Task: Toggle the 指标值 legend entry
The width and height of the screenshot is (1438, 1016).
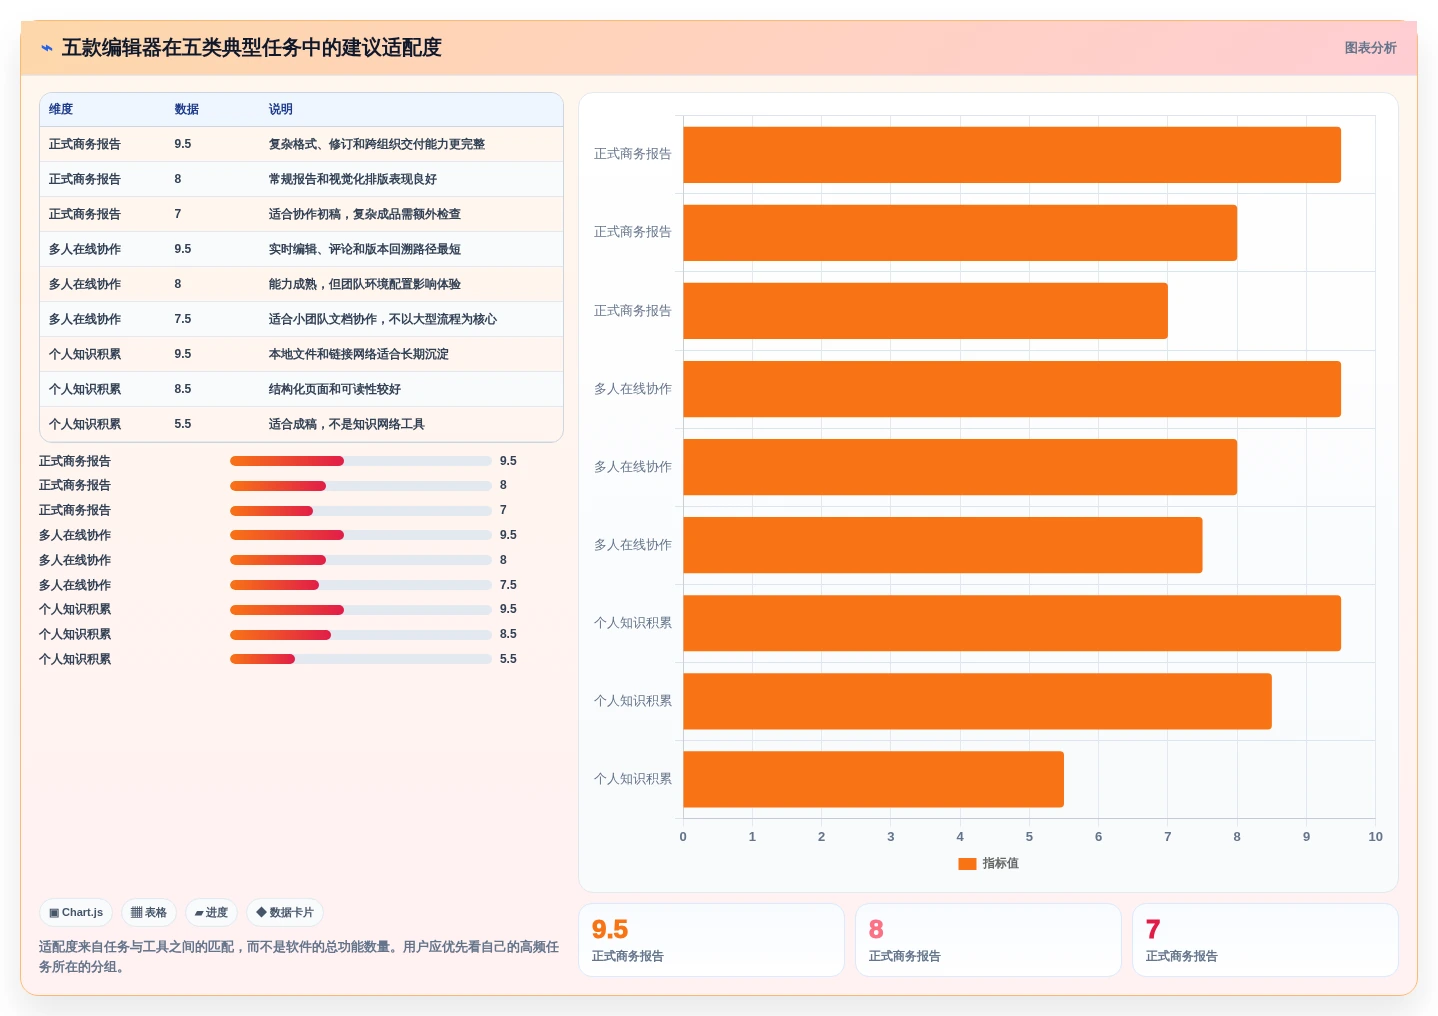Action: pos(988,863)
